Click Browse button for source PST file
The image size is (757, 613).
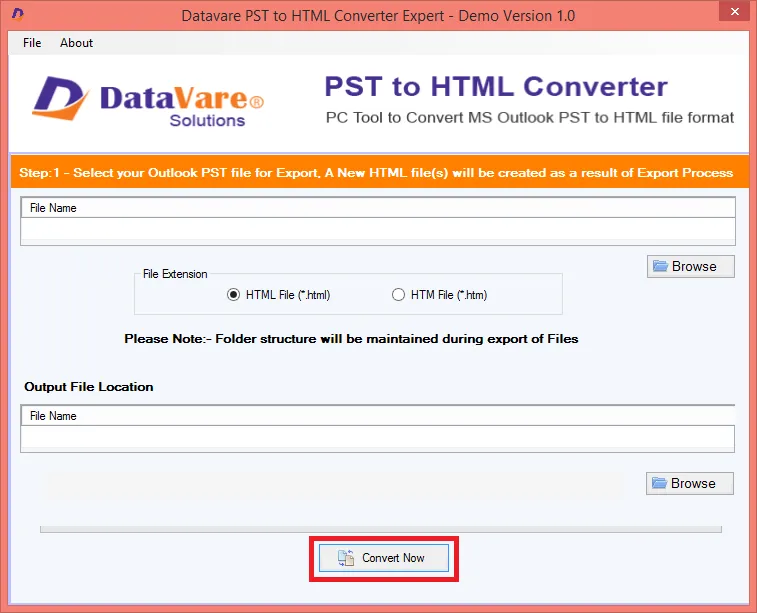tap(690, 266)
